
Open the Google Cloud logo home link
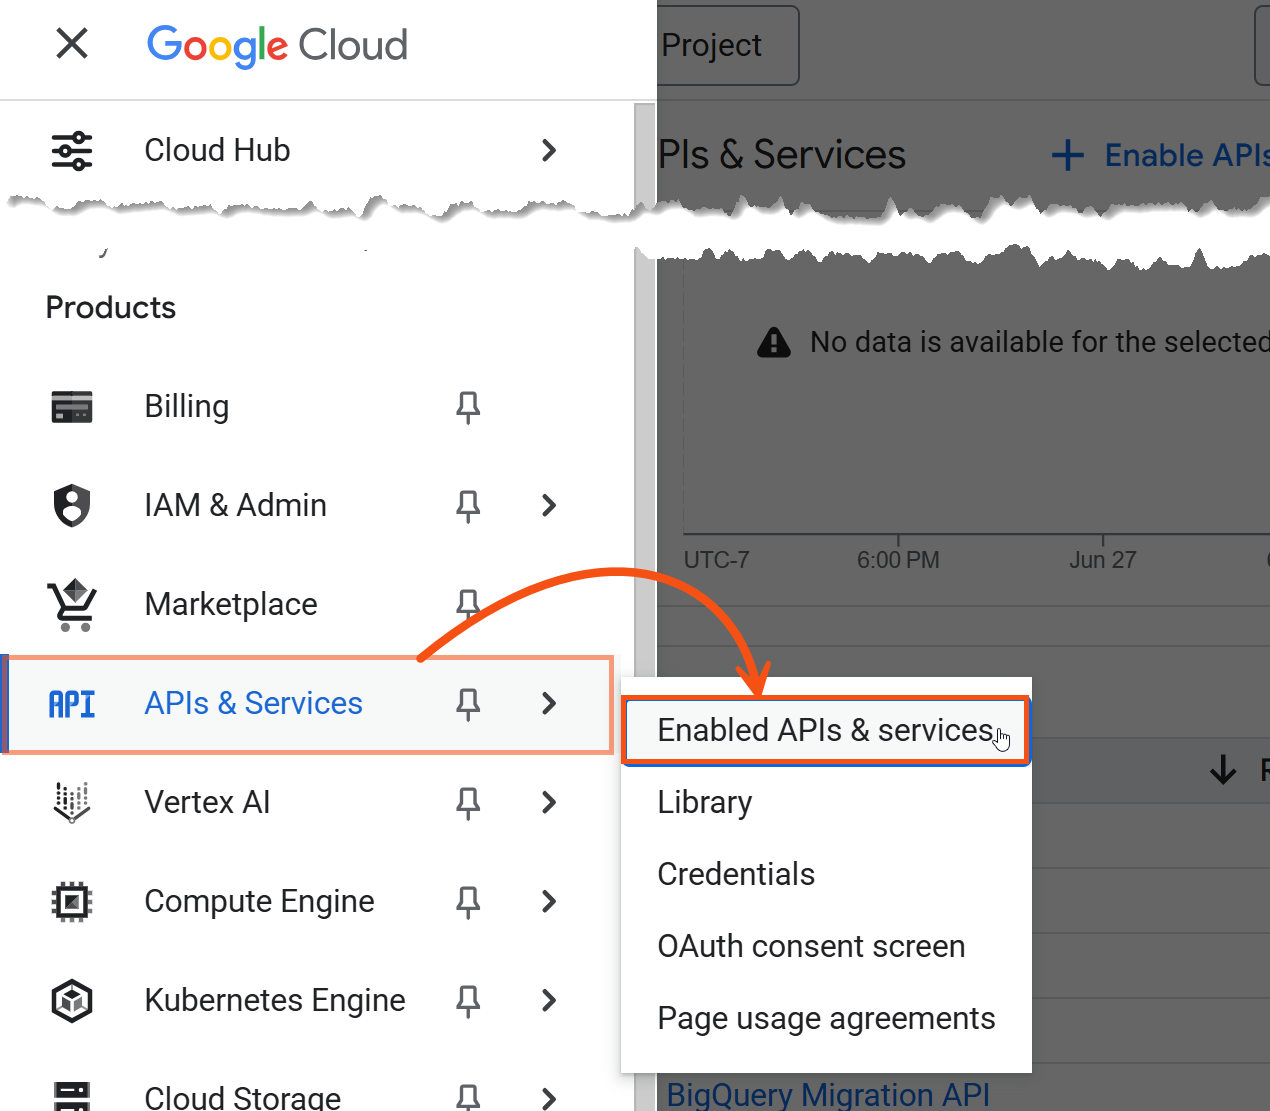277,45
